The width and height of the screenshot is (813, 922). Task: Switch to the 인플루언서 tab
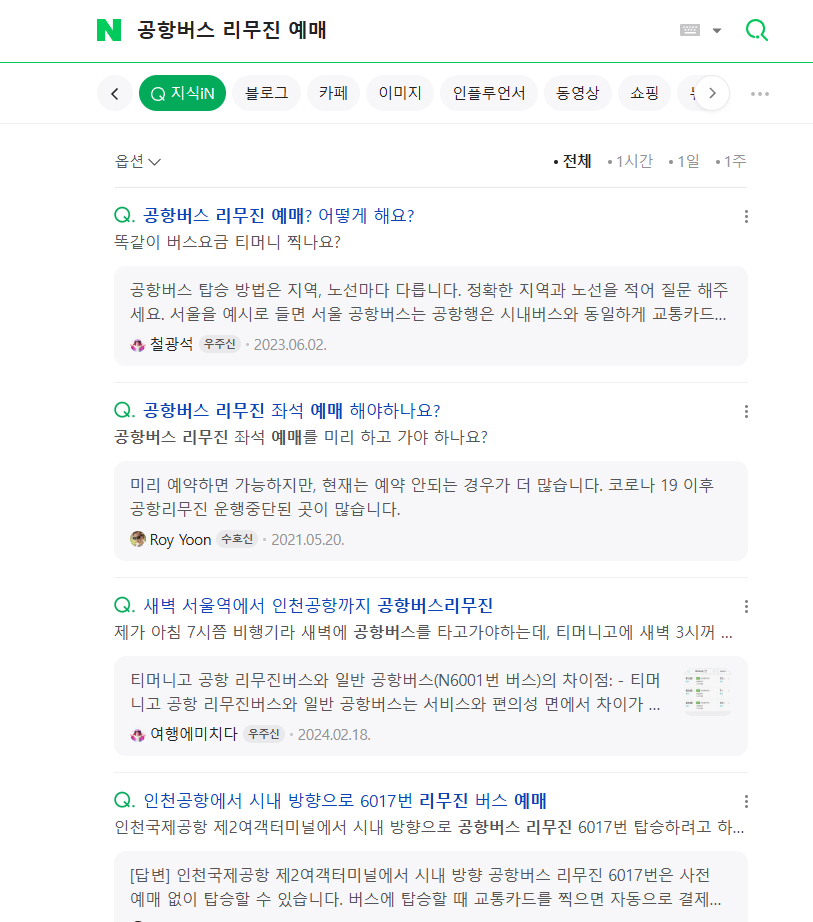[489, 93]
